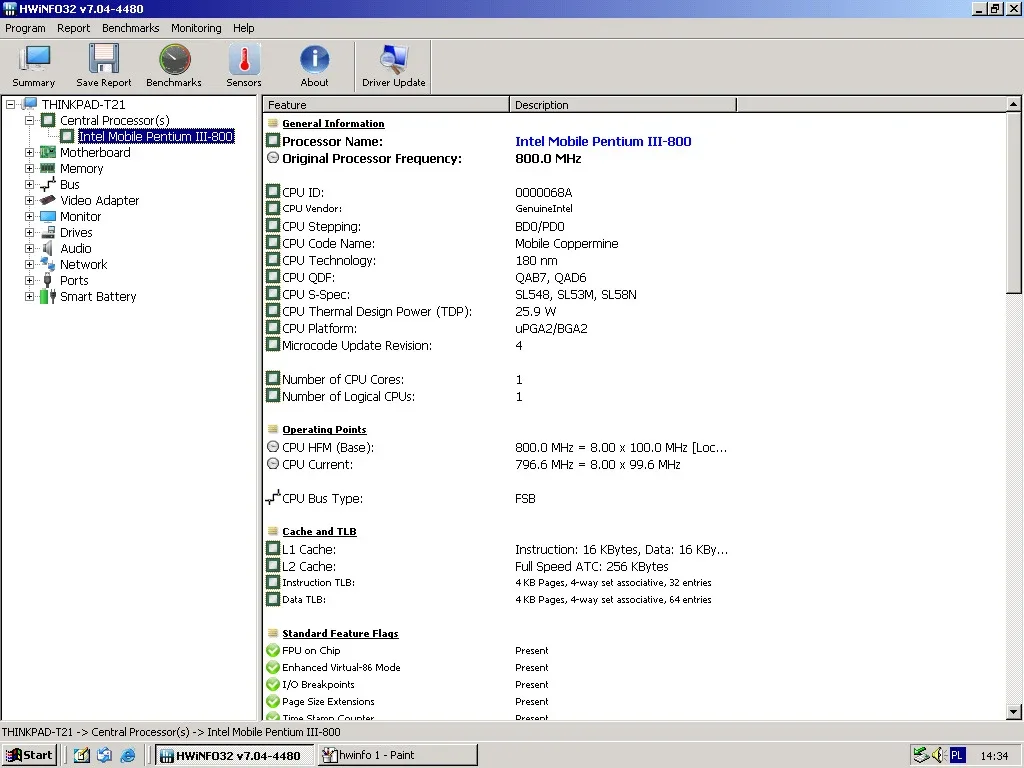Viewport: 1024px width, 768px height.
Task: Select the Bus icon in tree
Action: (48, 184)
